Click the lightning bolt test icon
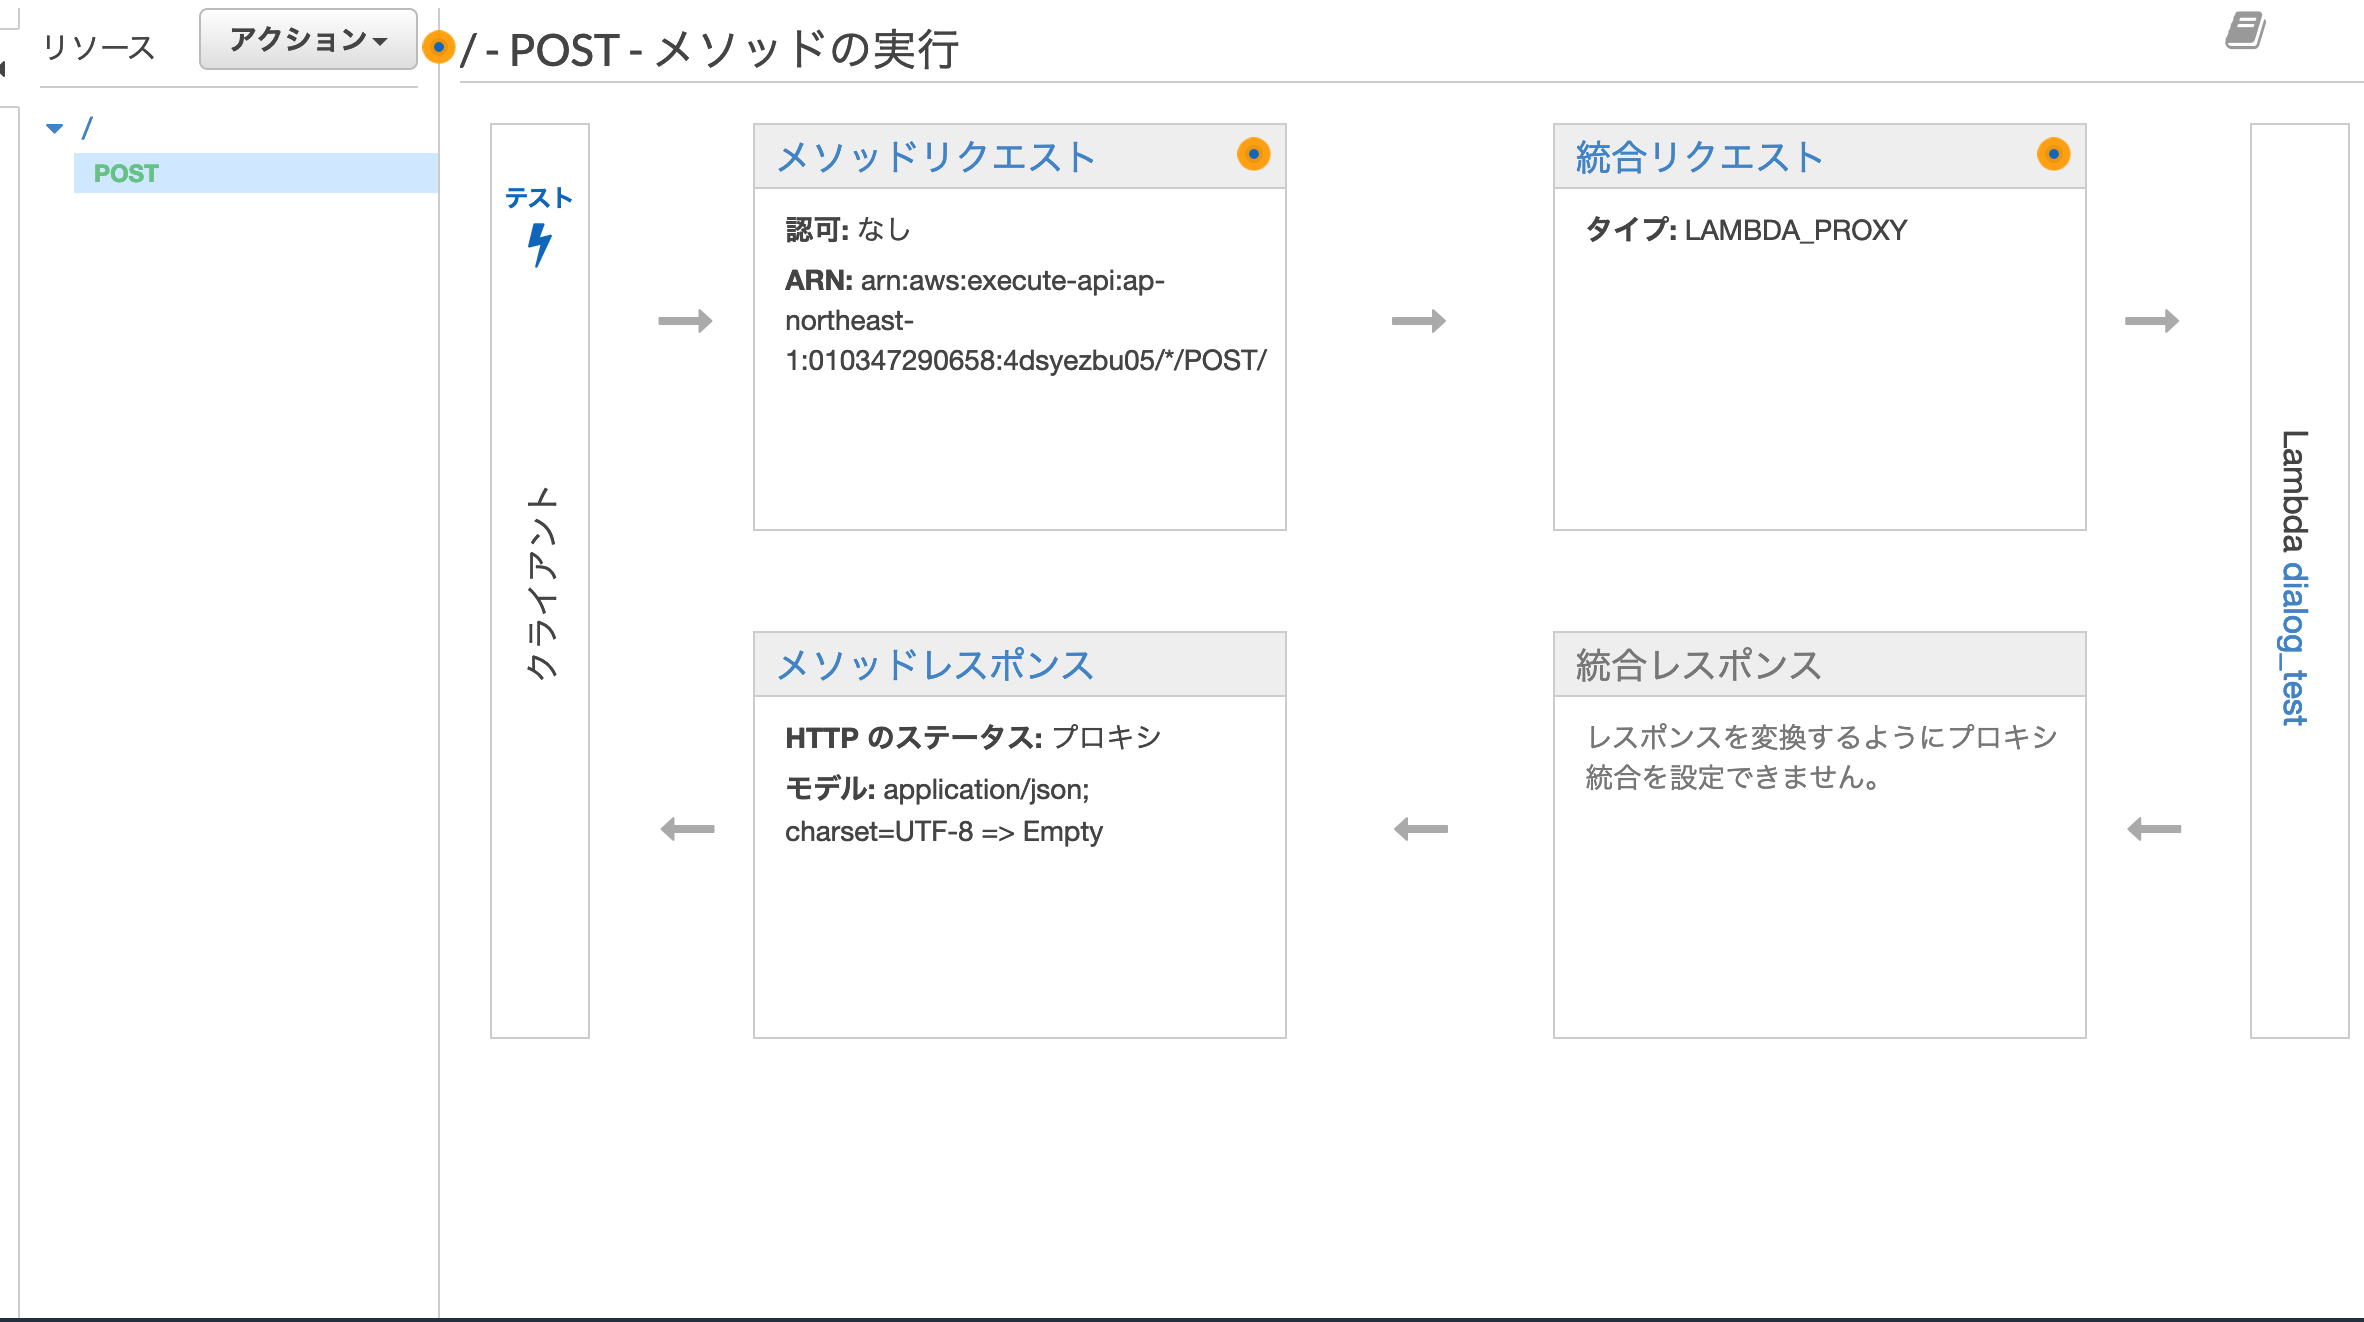The height and width of the screenshot is (1322, 2364). pyautogui.click(x=539, y=244)
